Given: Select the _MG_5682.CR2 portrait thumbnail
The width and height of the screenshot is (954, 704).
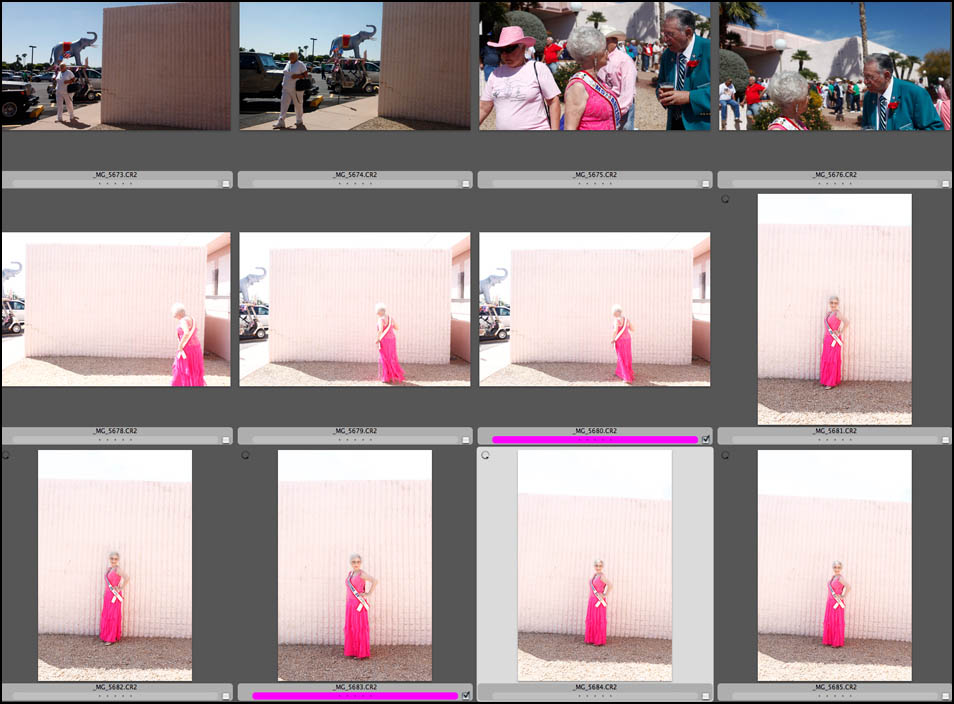Looking at the screenshot, I should 115,565.
